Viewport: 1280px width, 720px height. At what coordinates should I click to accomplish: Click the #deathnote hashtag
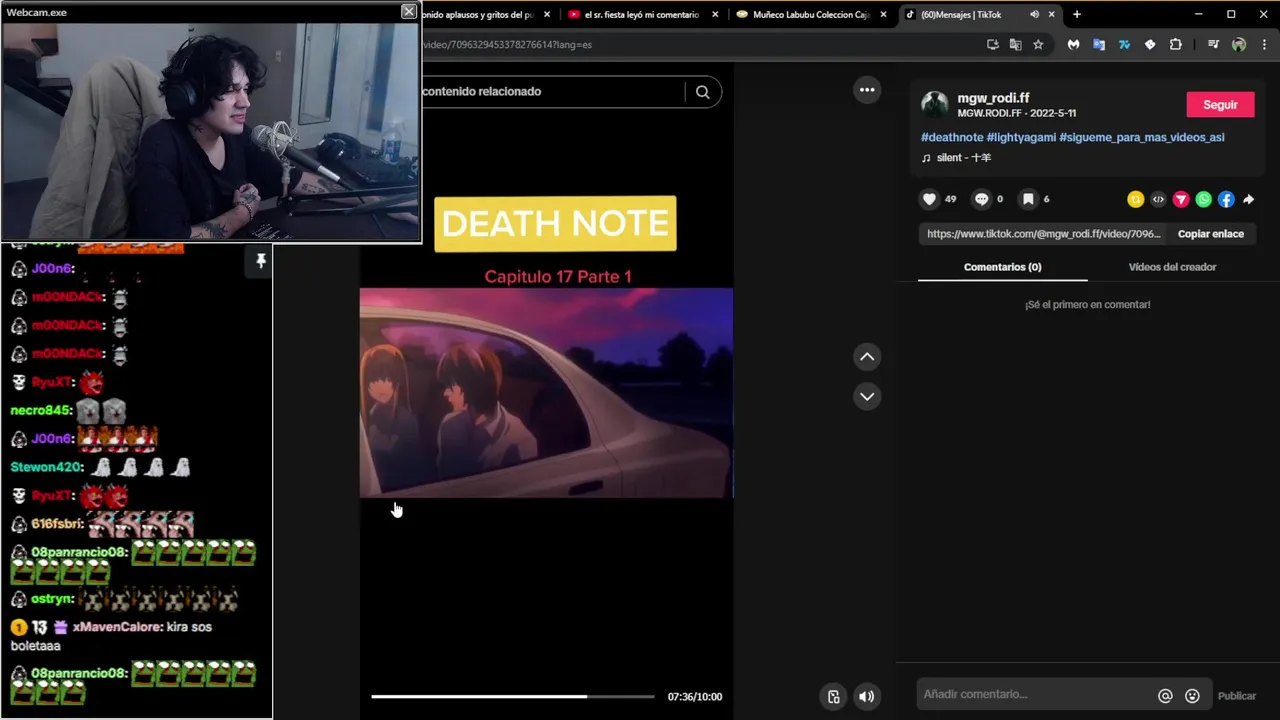[952, 137]
